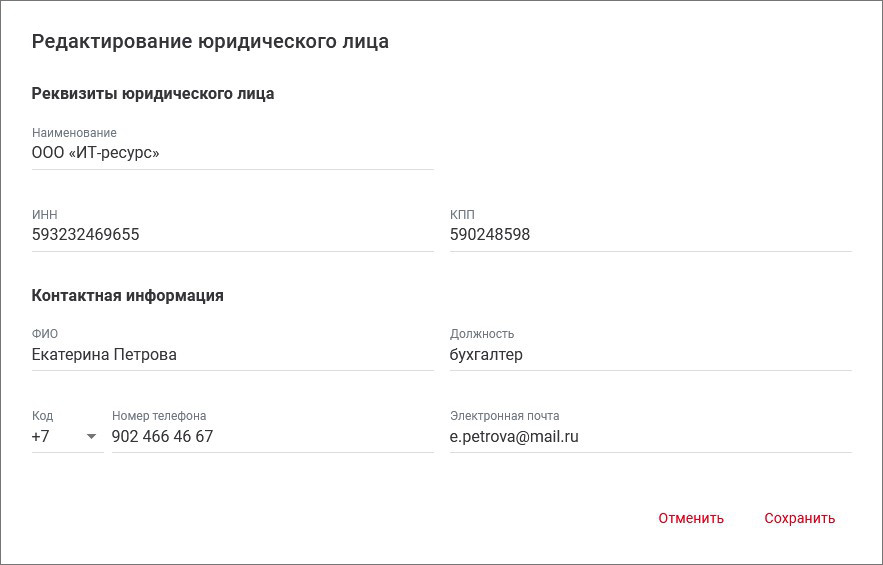883x565 pixels.
Task: Focus the phone number field 902 466 46 67
Action: tap(272, 437)
